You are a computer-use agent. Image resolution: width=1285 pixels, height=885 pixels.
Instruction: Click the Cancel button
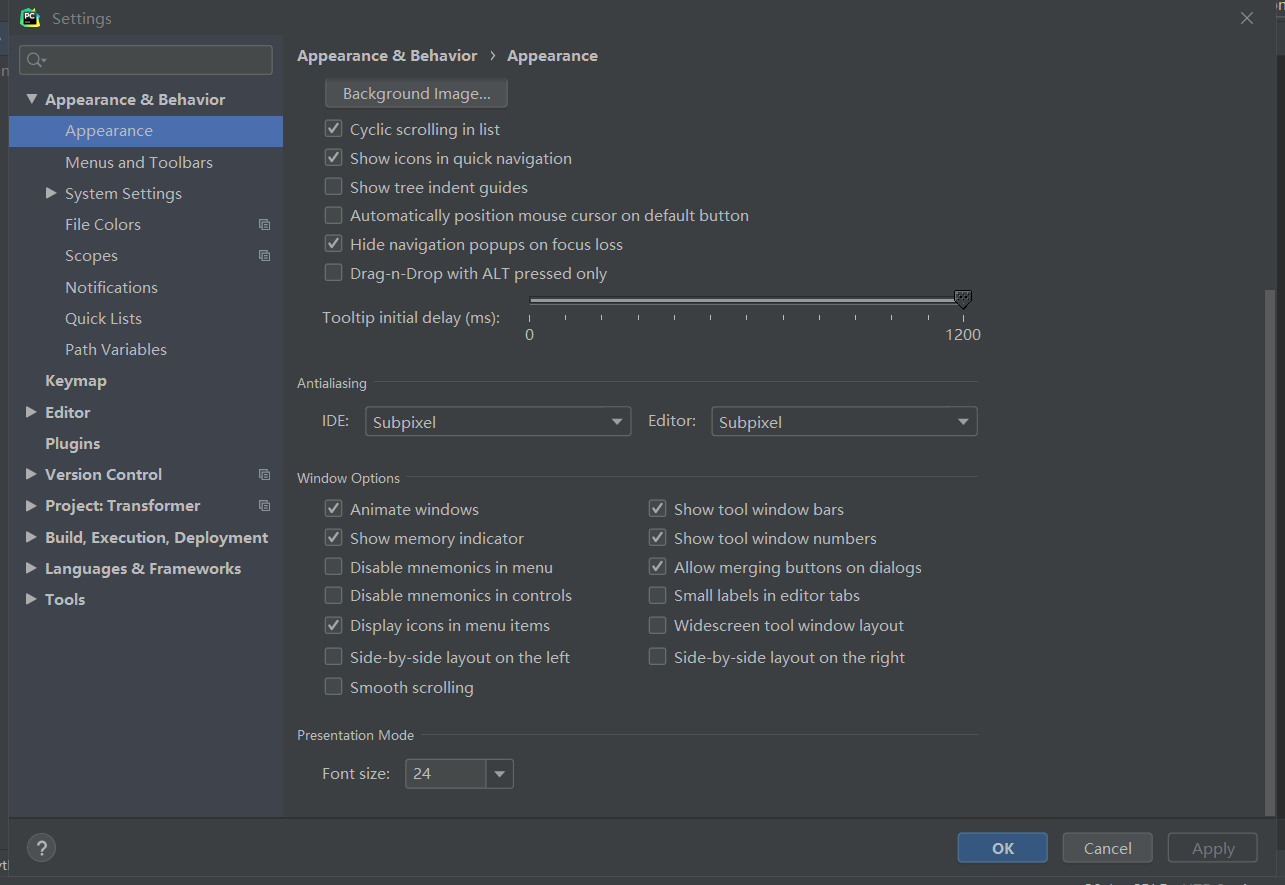pos(1108,848)
